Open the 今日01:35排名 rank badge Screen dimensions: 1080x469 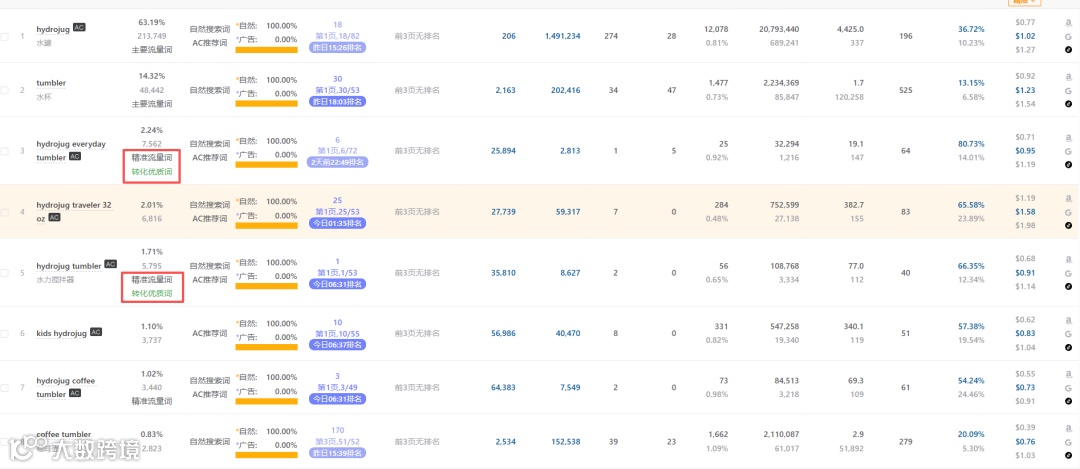pos(338,223)
